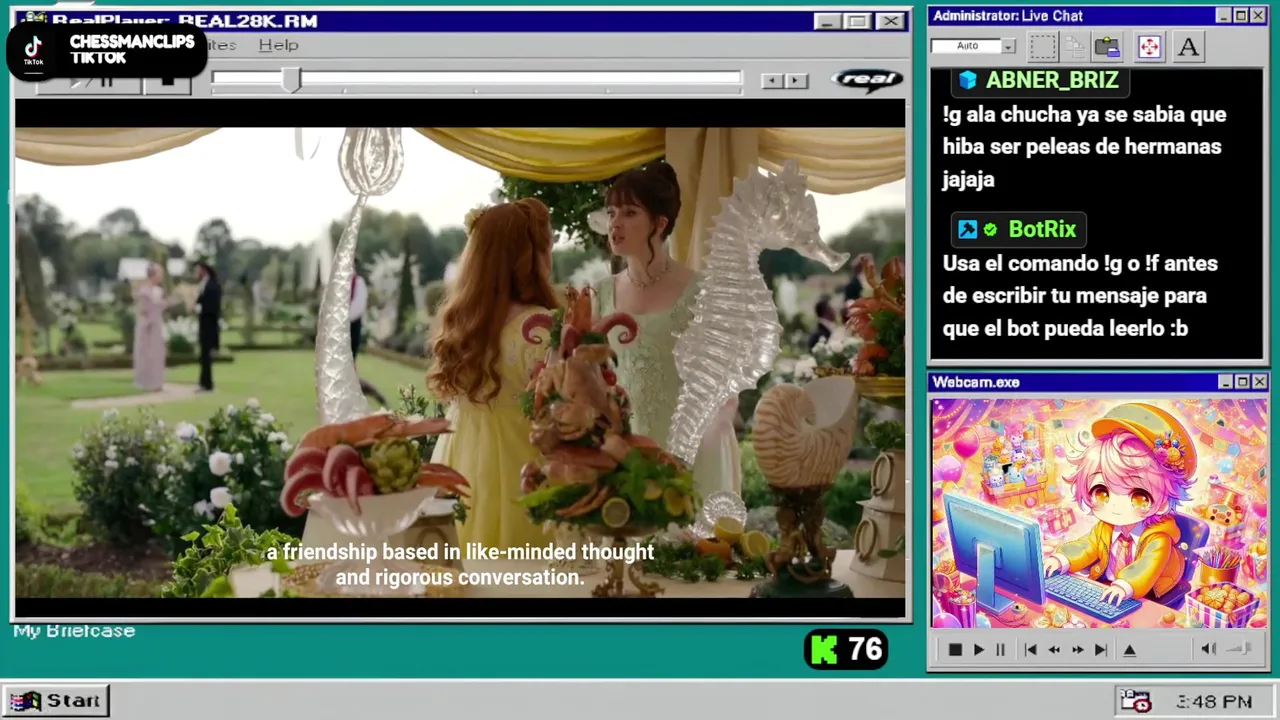The height and width of the screenshot is (720, 1280).
Task: Click the ABNER_BRIZ username
Action: pos(1052,80)
